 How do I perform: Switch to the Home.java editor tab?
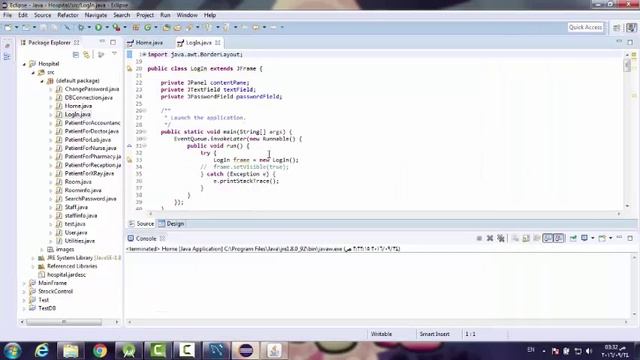coord(145,42)
